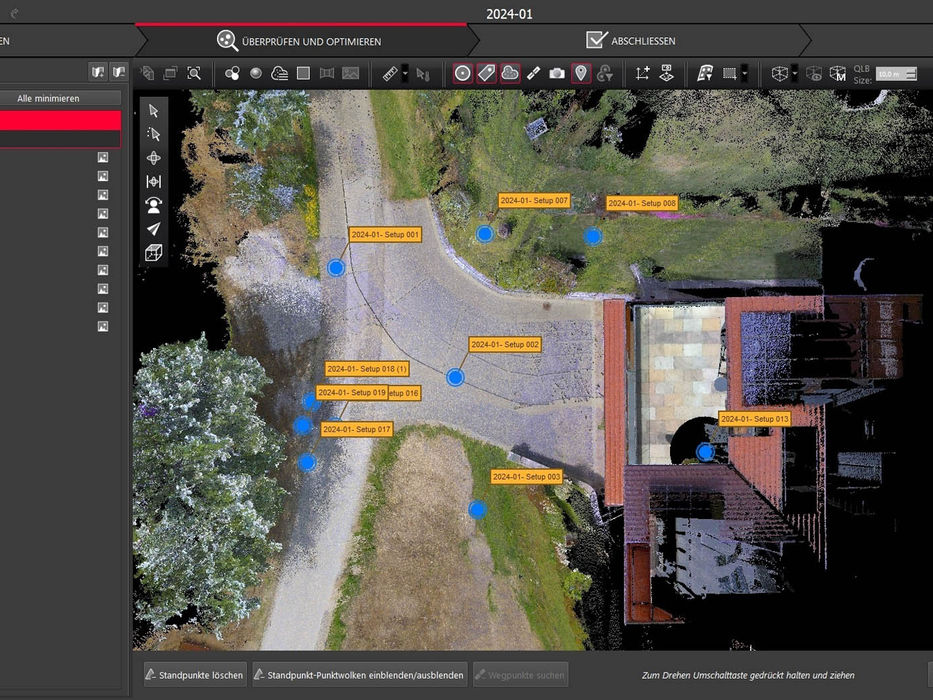Click the limit box wireframe cube icon
This screenshot has height=700, width=933.
779,74
